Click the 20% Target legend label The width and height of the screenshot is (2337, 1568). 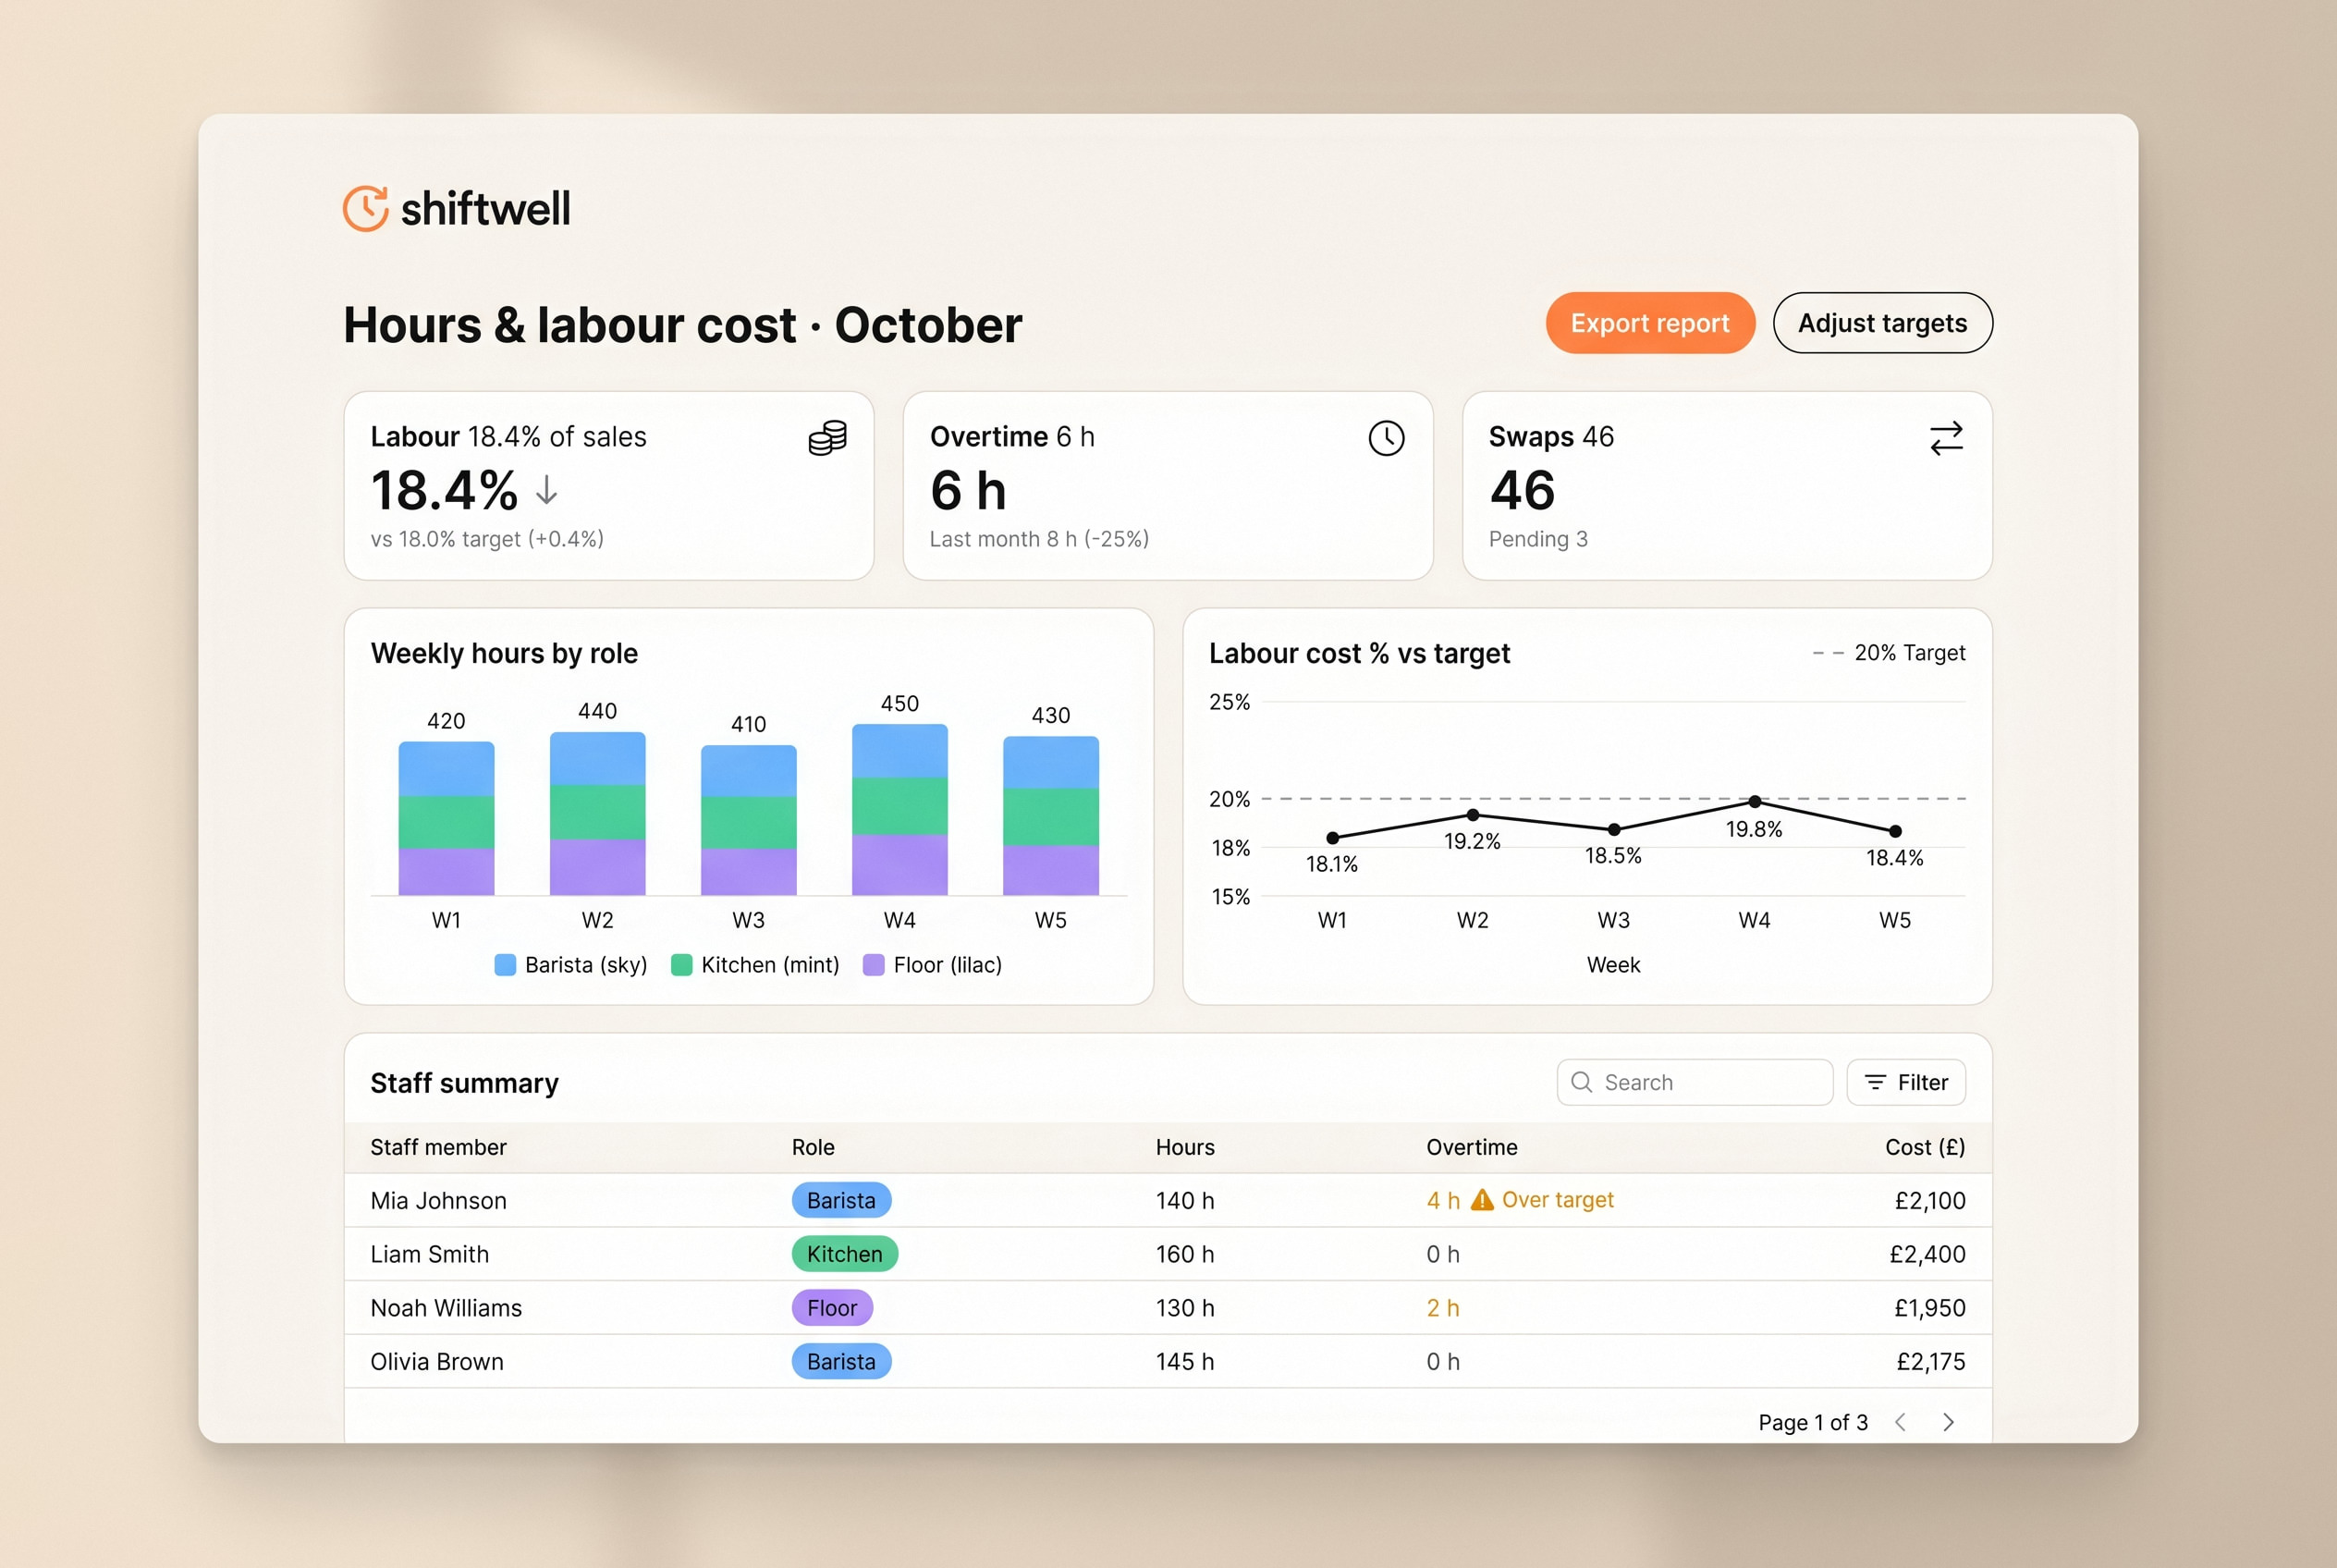[x=1909, y=653]
